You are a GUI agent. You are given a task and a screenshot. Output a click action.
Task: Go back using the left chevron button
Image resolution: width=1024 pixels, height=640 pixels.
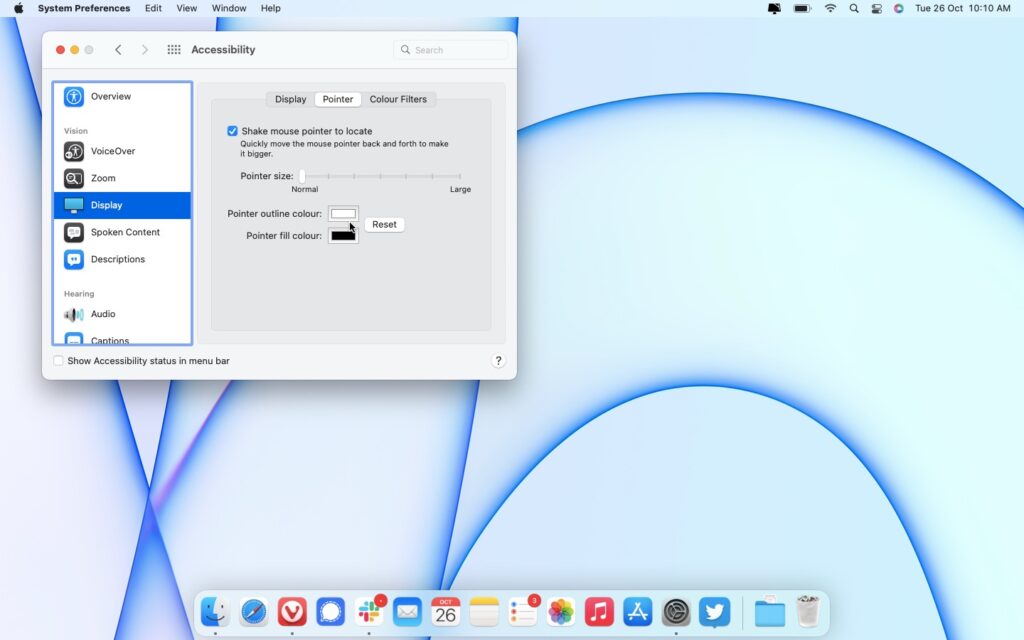point(118,50)
